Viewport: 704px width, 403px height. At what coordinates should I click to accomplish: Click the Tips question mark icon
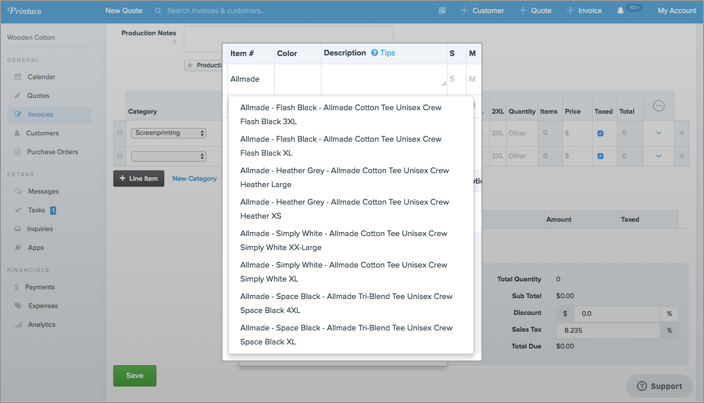click(374, 53)
